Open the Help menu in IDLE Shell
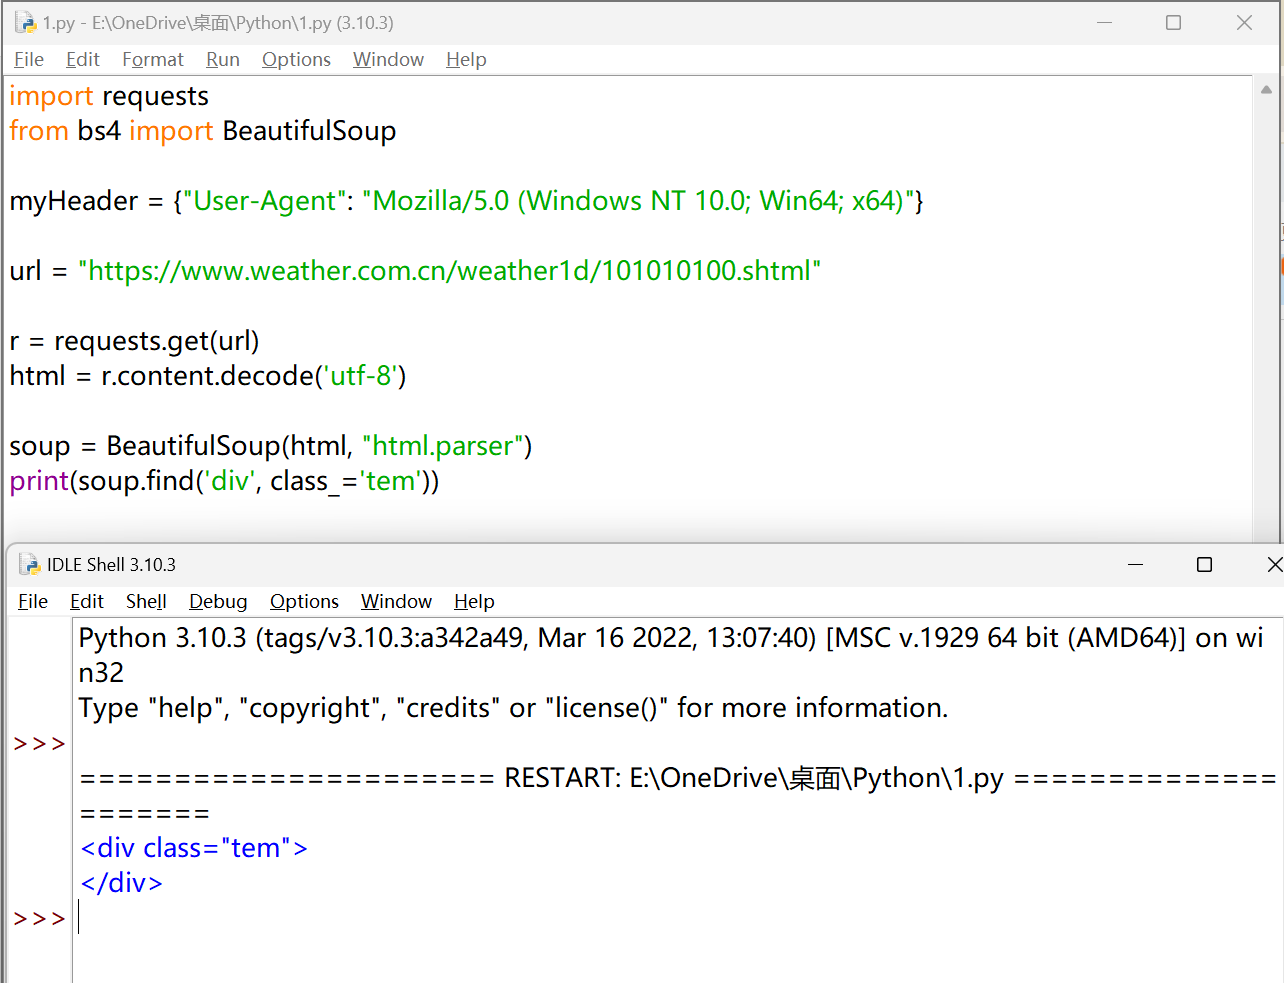 [x=474, y=602]
